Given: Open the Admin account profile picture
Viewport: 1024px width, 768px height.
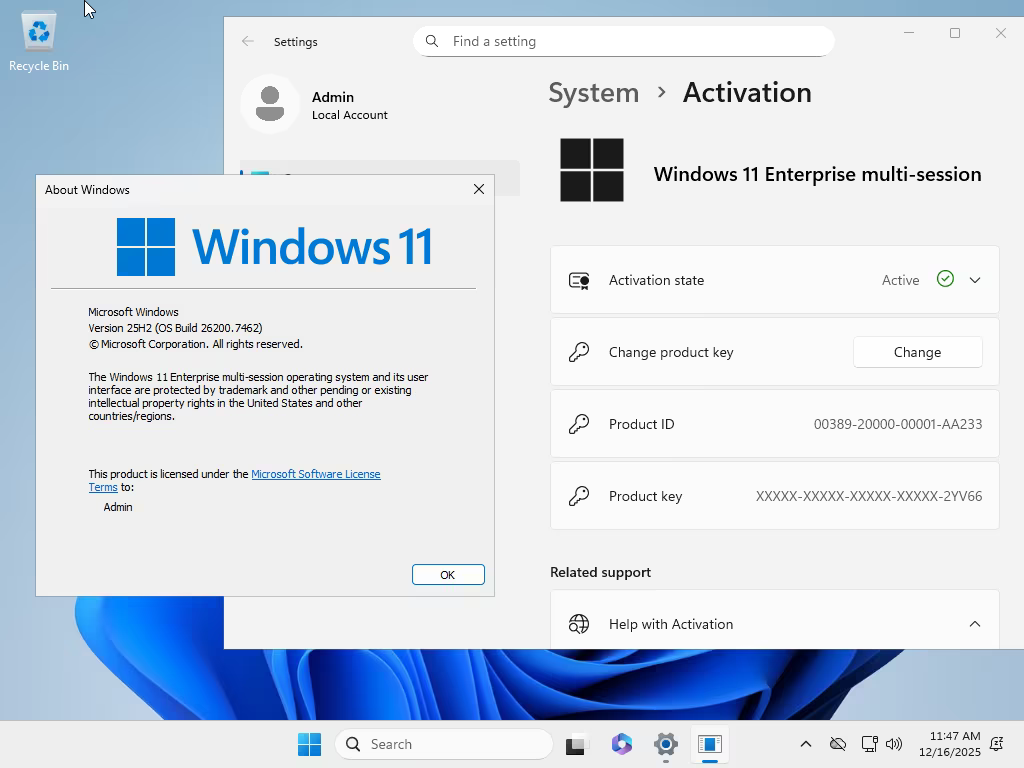Looking at the screenshot, I should coord(270,104).
